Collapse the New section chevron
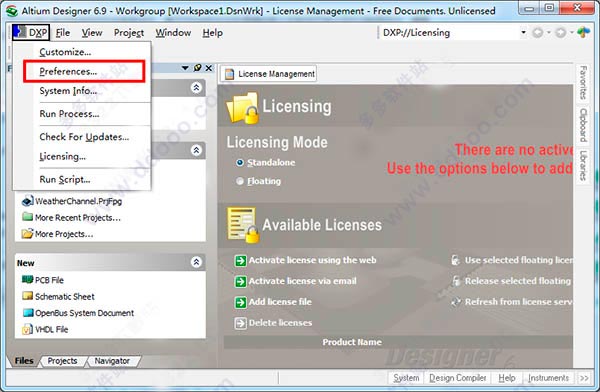The height and width of the screenshot is (392, 600). (196, 262)
